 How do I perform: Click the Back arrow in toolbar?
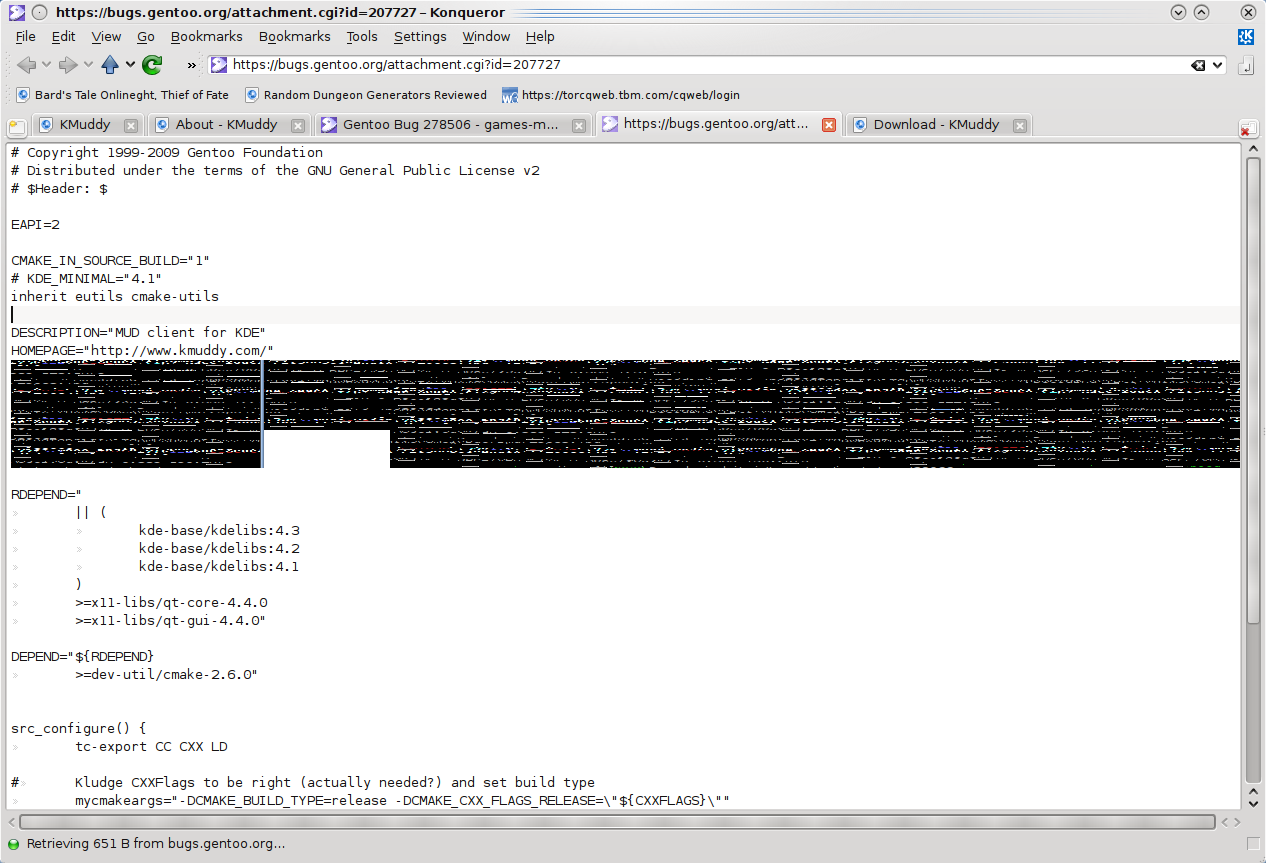point(26,65)
